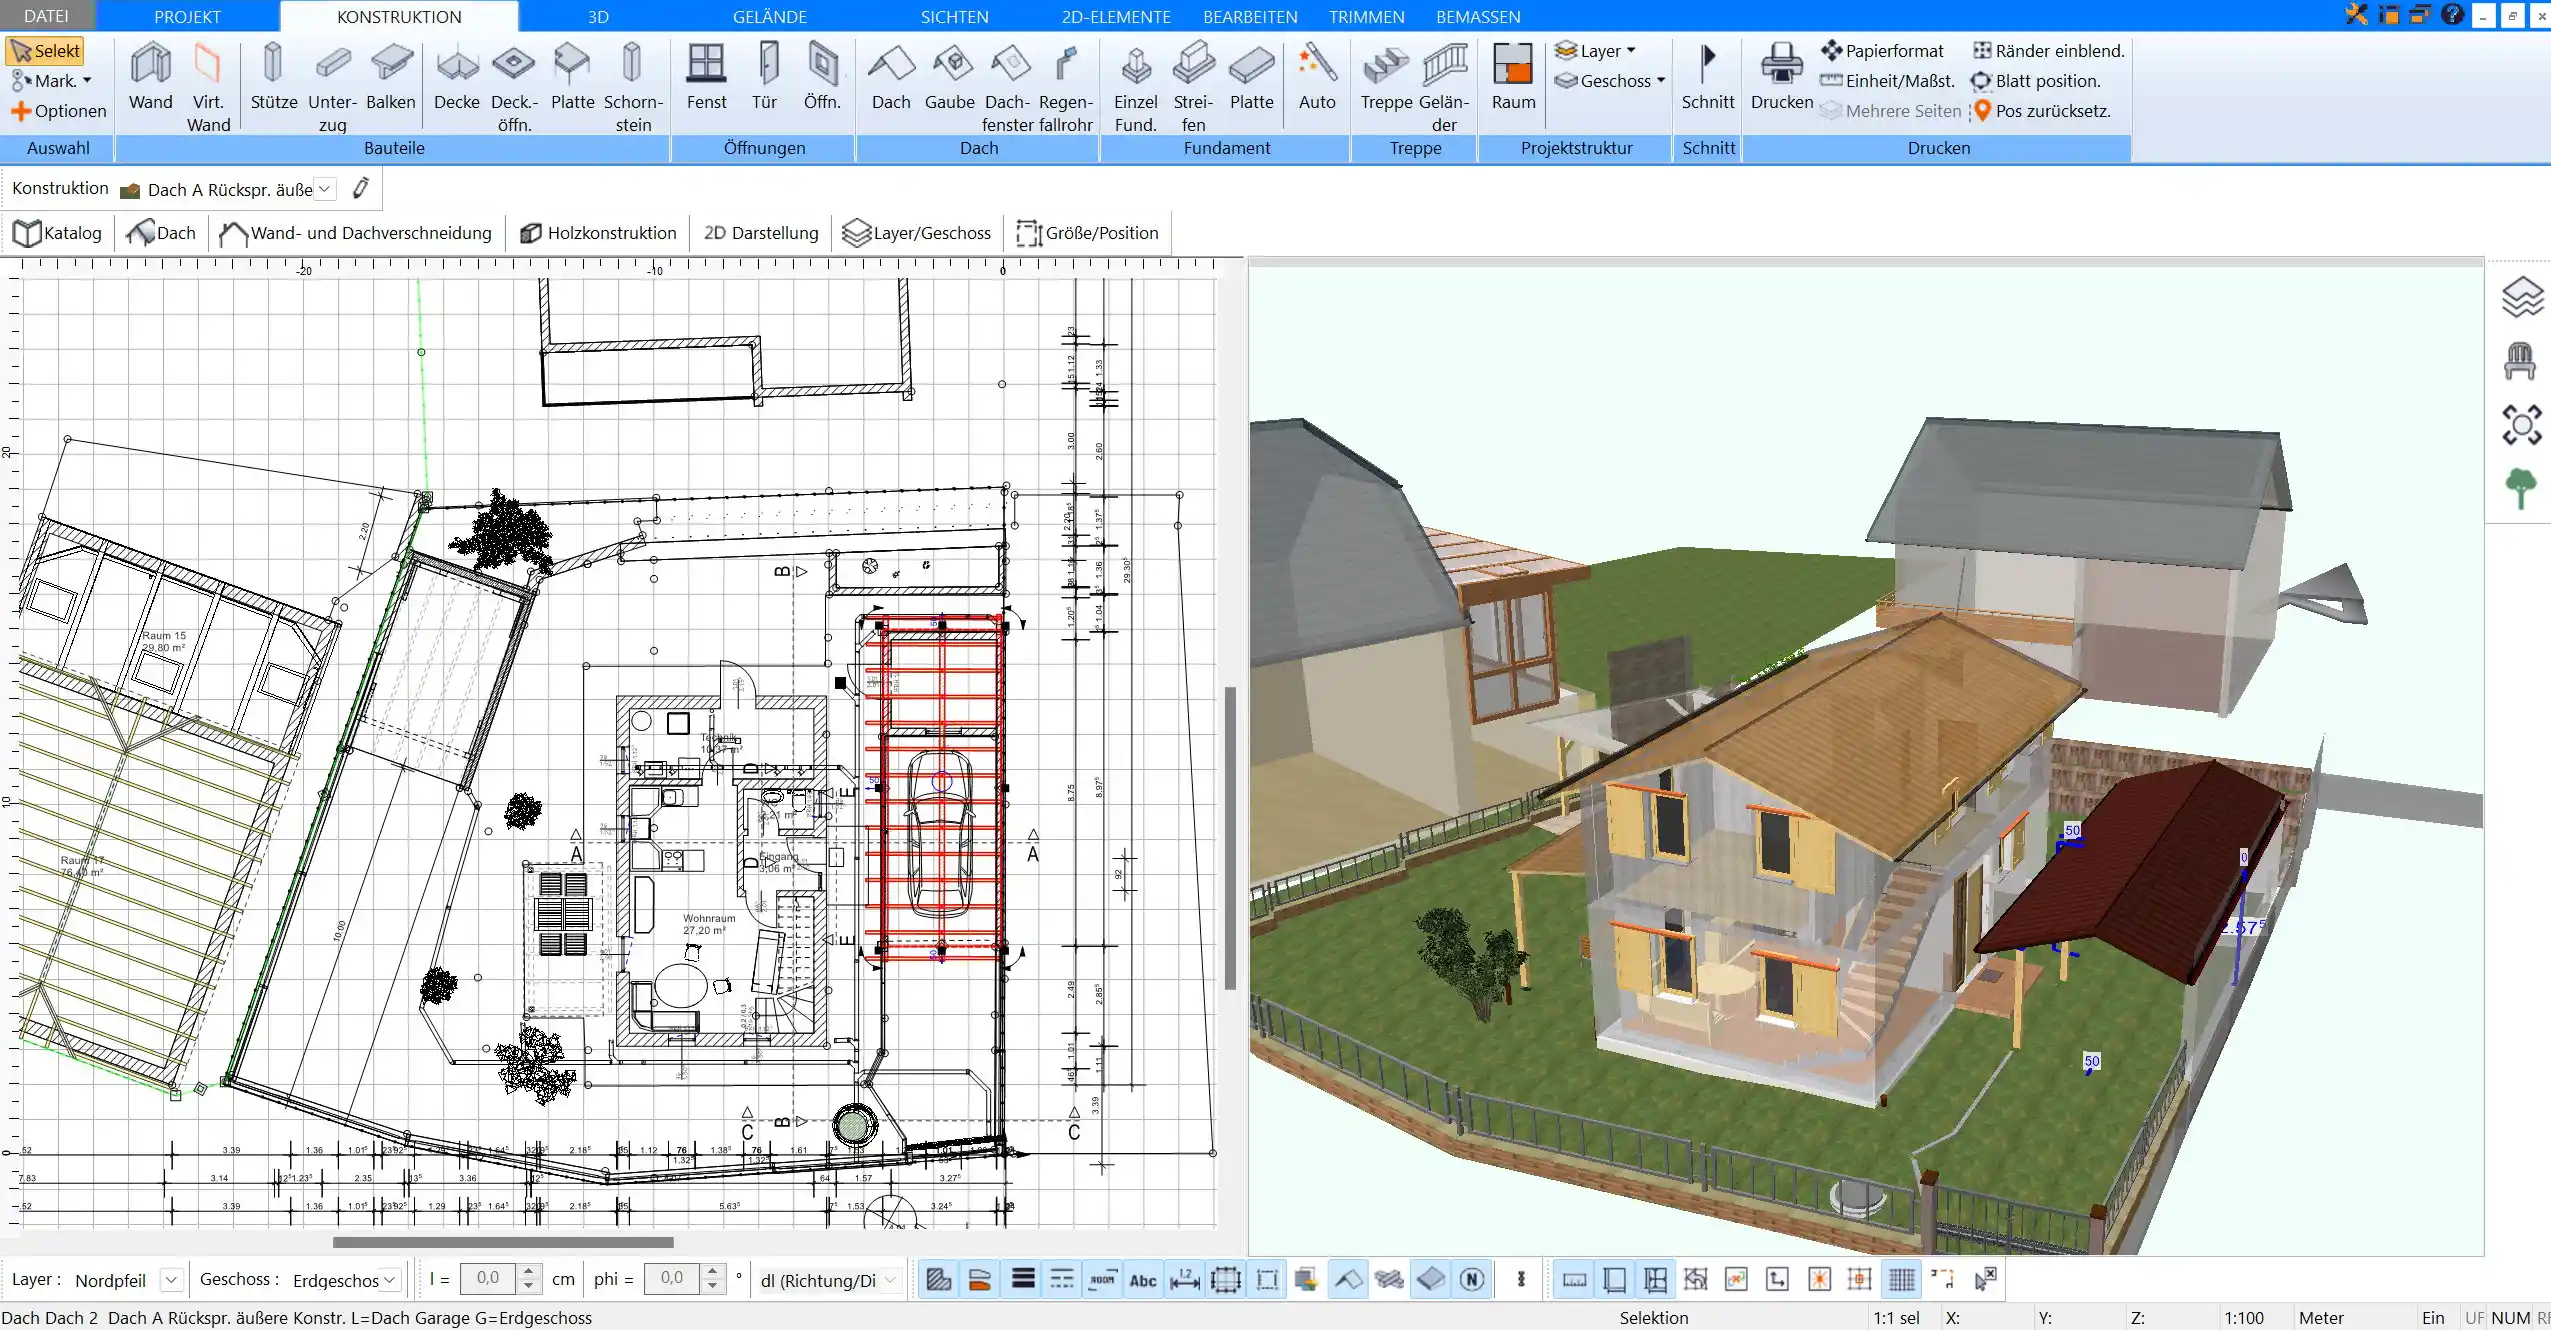Open the DATEI menu
The width and height of the screenshot is (2551, 1330).
(46, 16)
